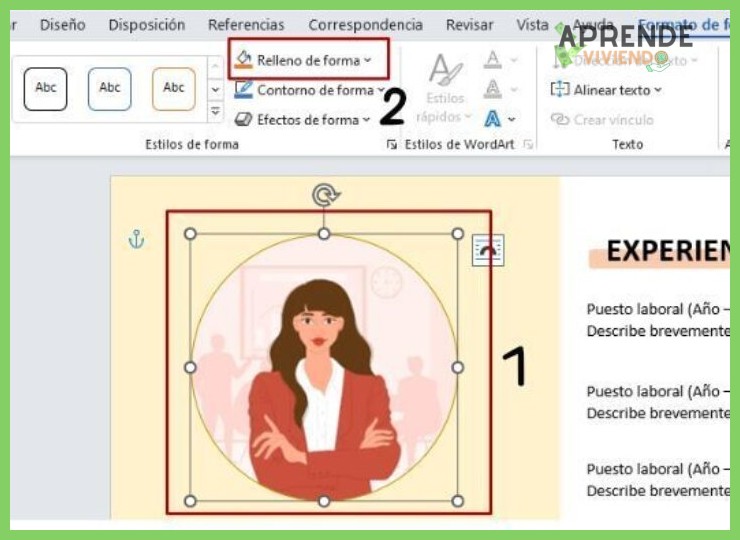This screenshot has height=540, width=740.
Task: Open the layout options button beside the picture
Action: click(488, 250)
